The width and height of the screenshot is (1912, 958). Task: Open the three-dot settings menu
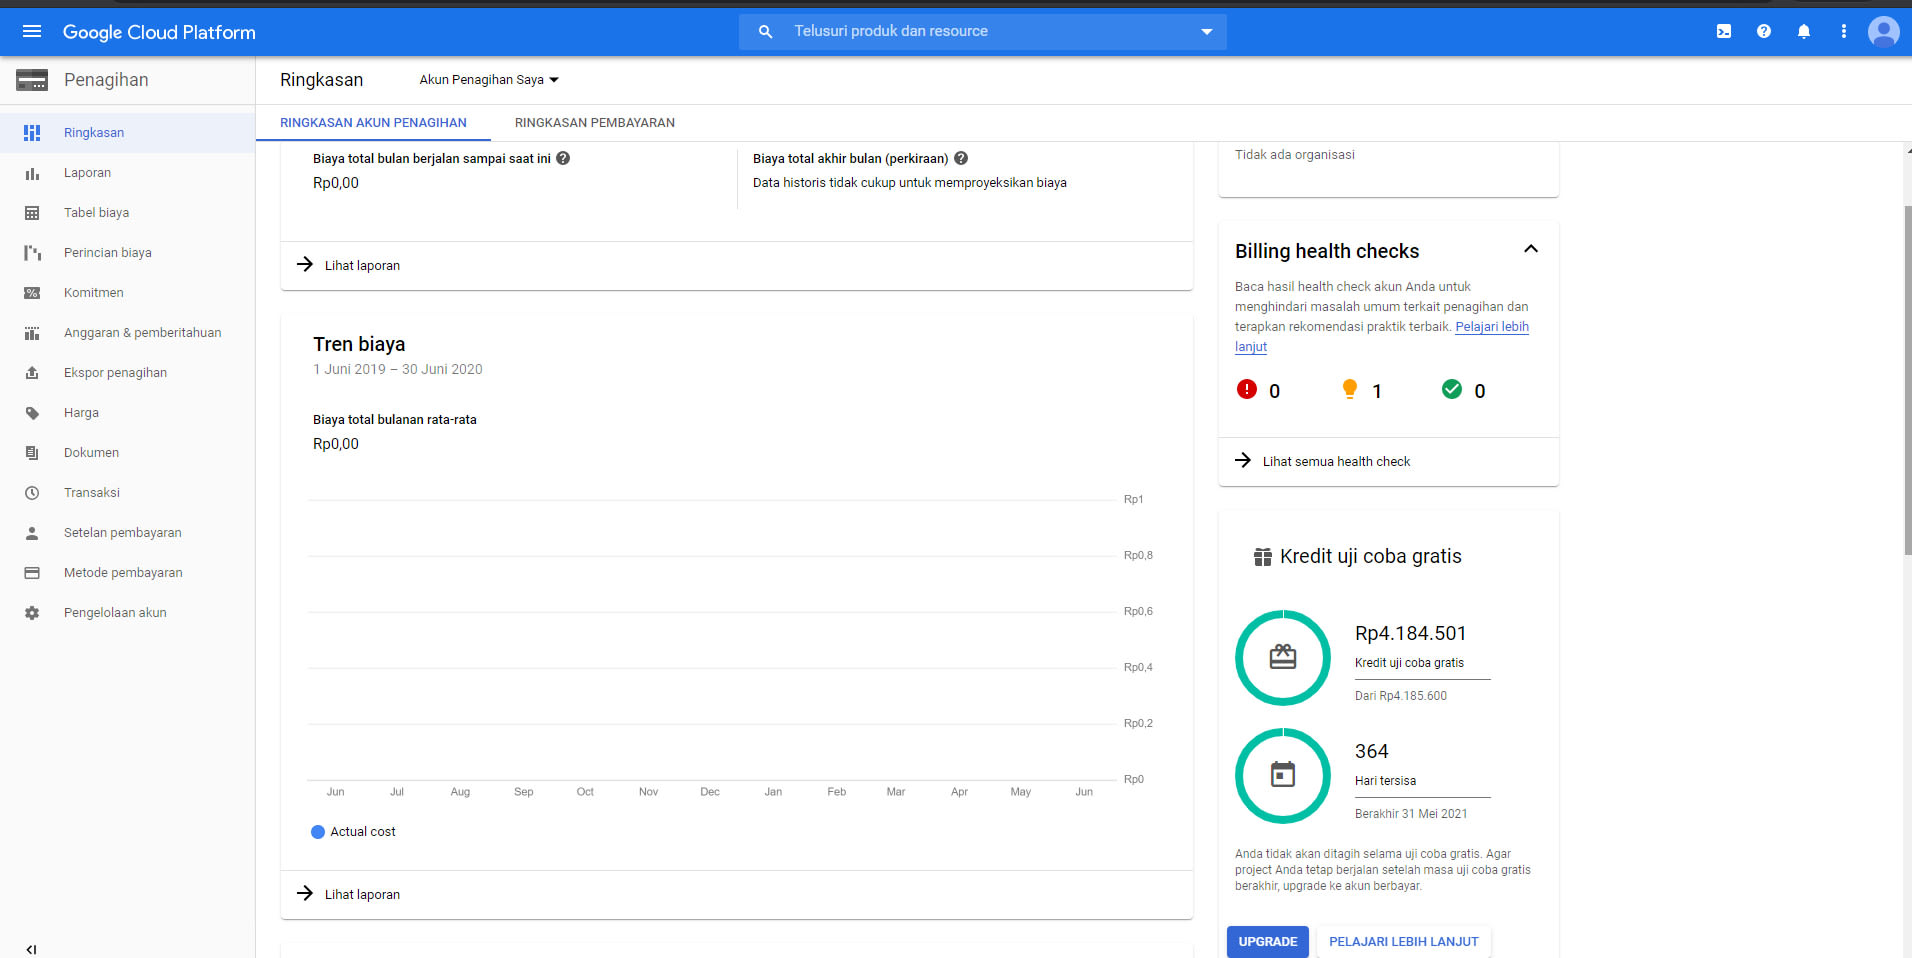pos(1844,31)
